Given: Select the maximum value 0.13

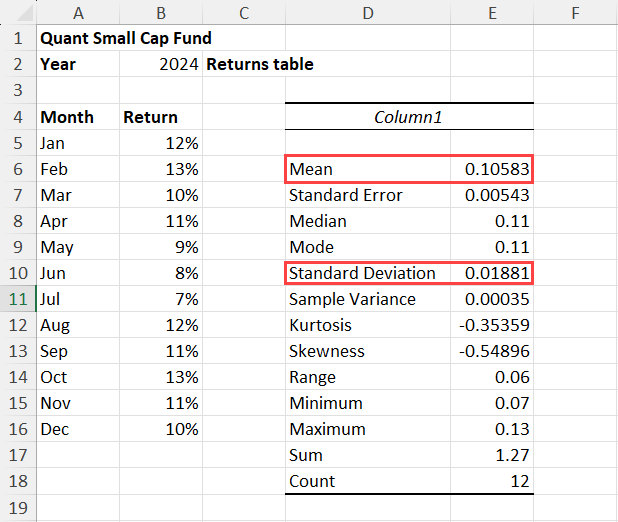Looking at the screenshot, I should point(492,429).
